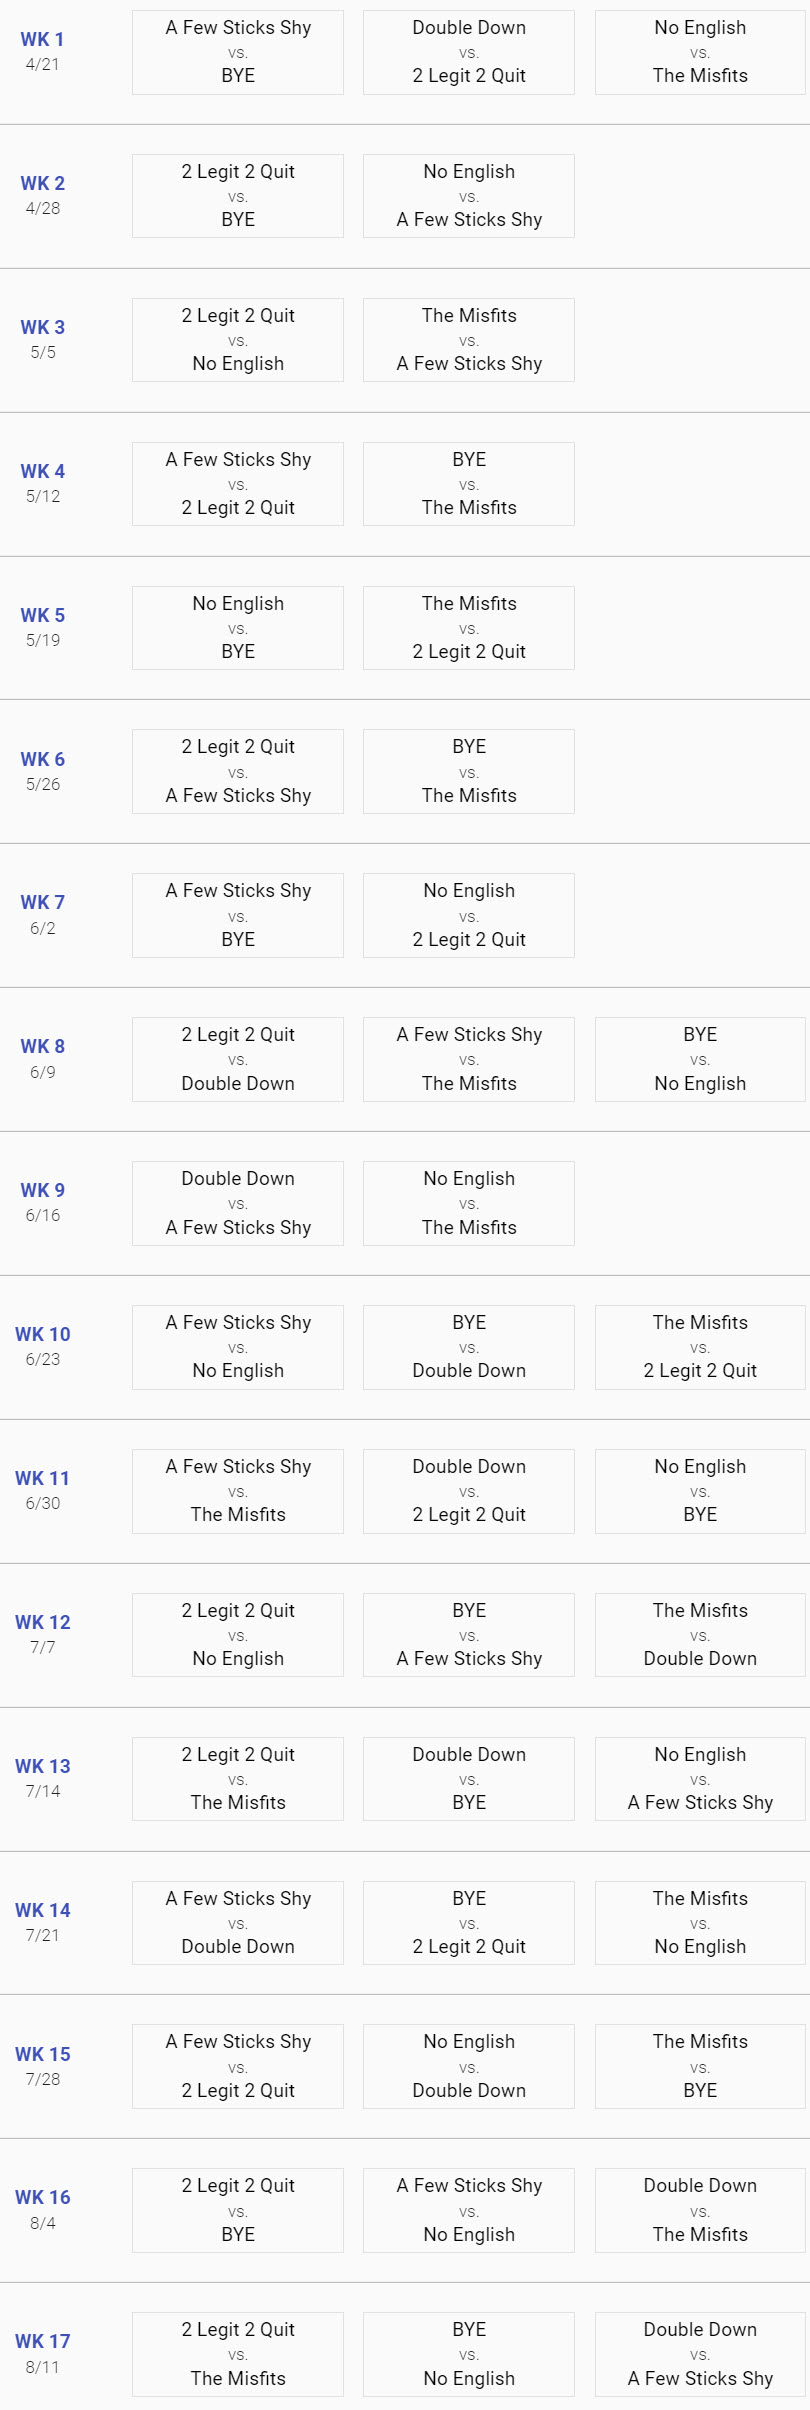Viewport: 810px width, 2410px height.
Task: Open the WK 1 week link
Action: click(42, 39)
